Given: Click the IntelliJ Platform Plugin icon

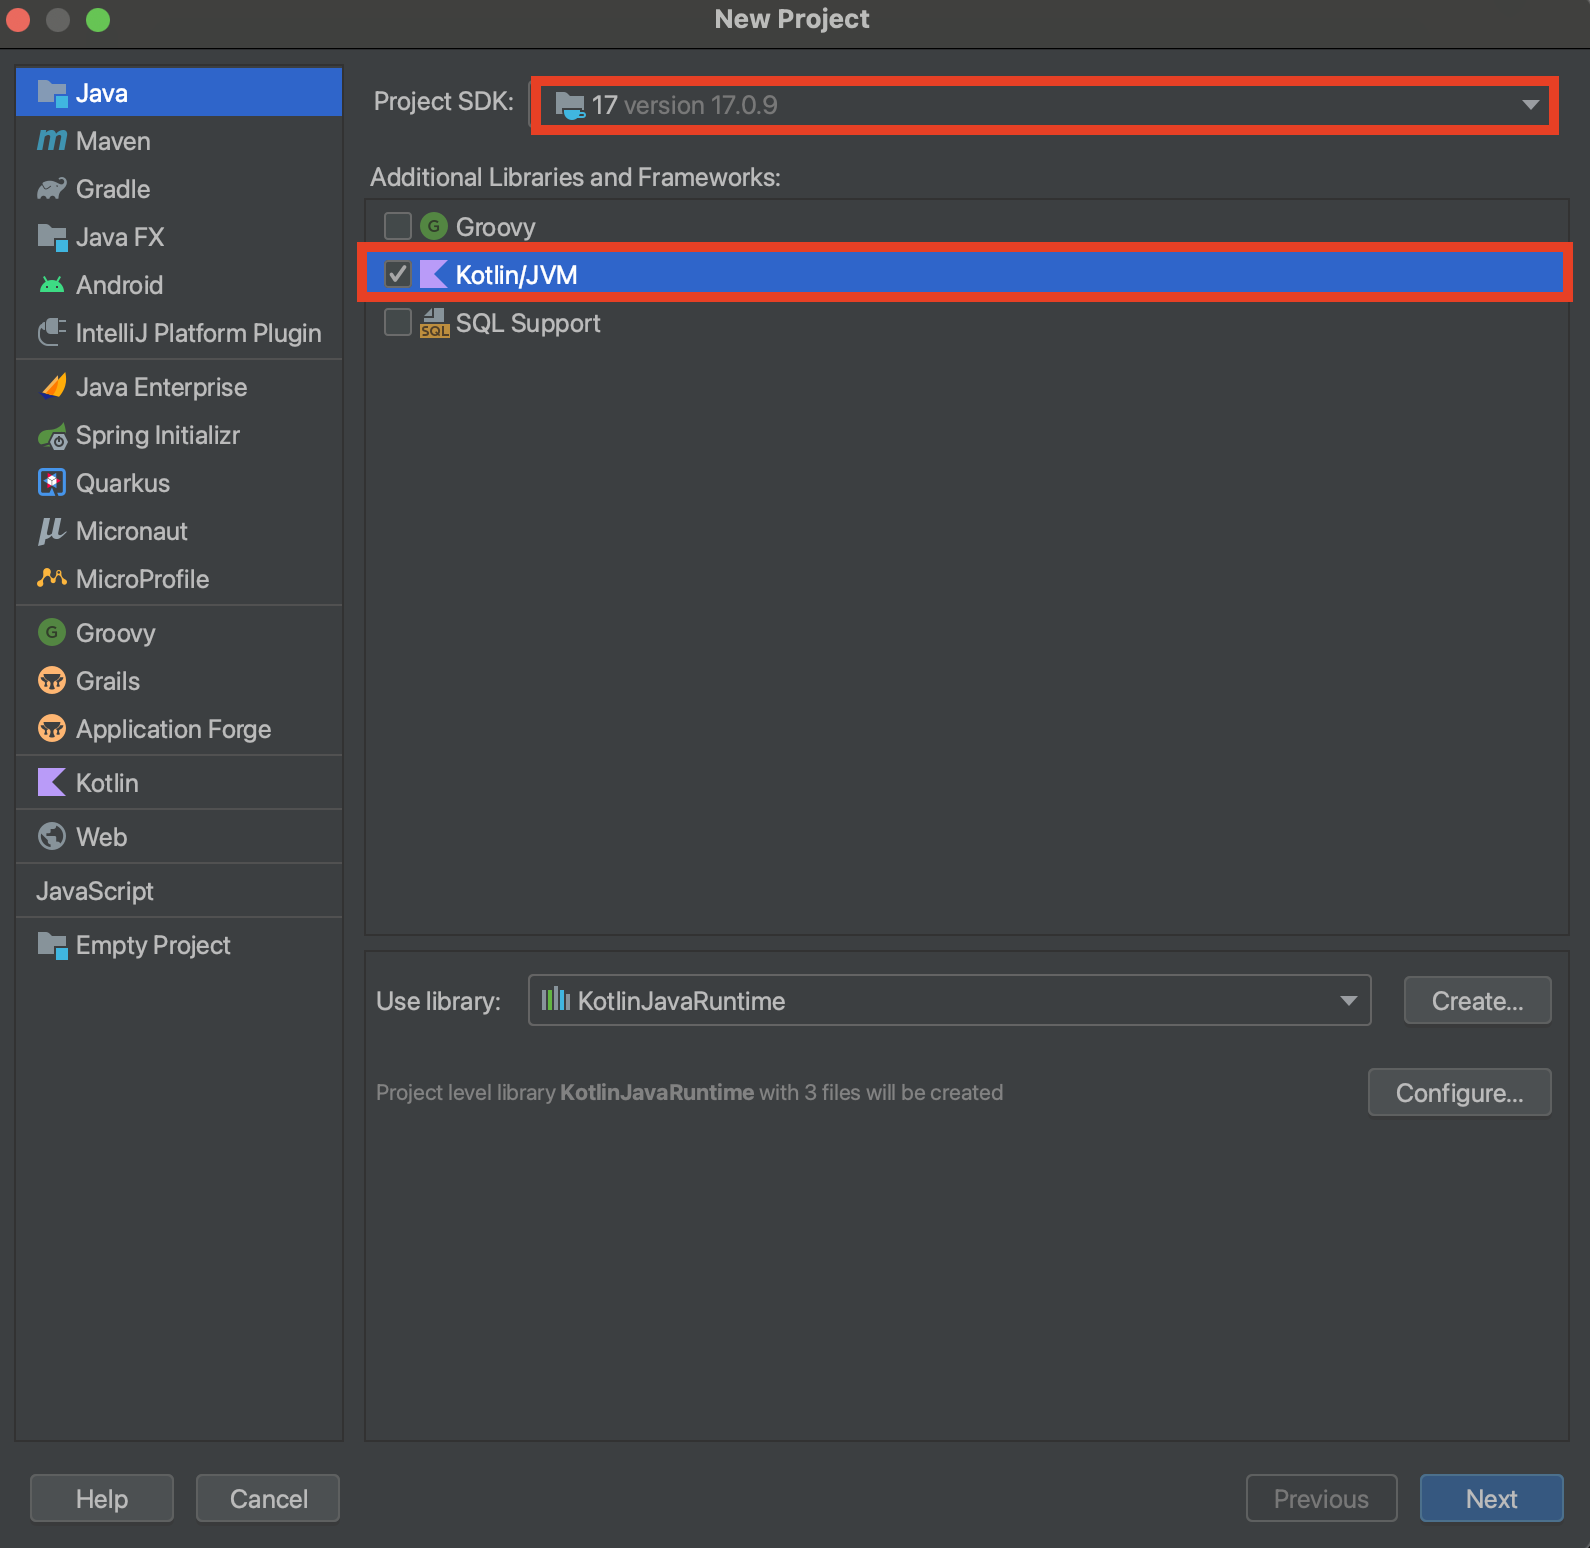Looking at the screenshot, I should pyautogui.click(x=52, y=333).
